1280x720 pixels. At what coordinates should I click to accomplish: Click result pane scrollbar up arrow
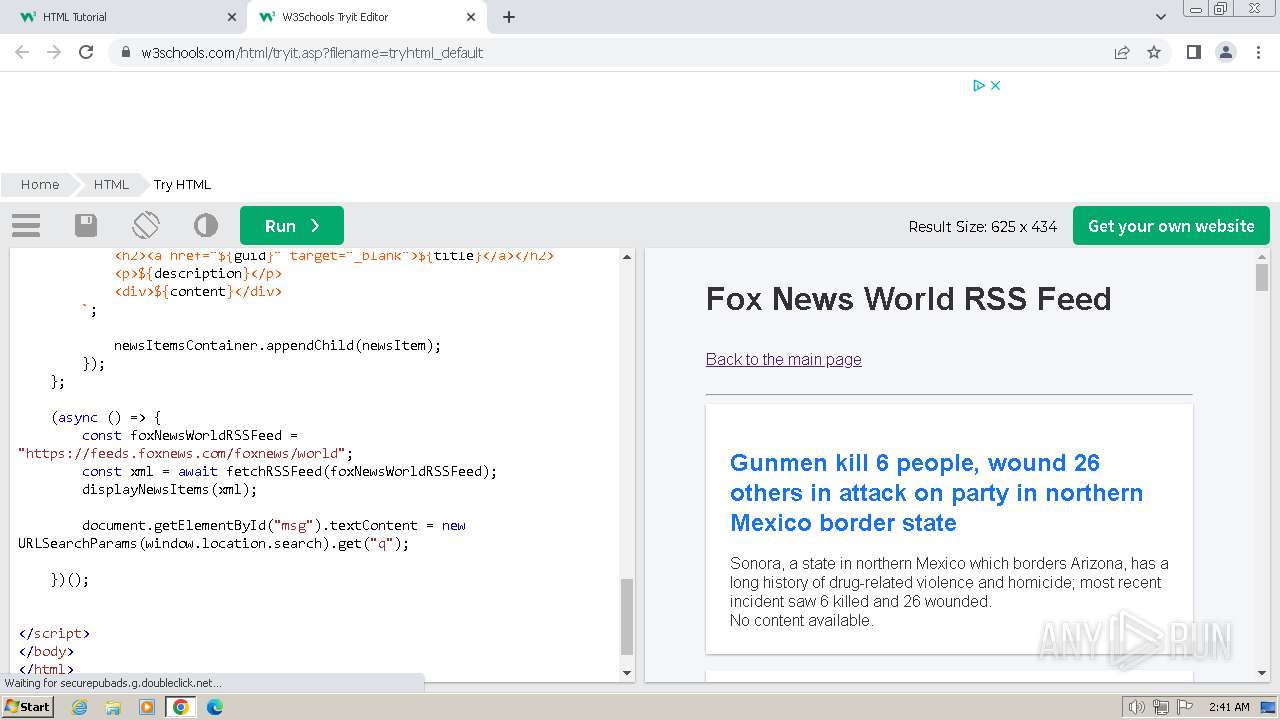coord(1262,256)
